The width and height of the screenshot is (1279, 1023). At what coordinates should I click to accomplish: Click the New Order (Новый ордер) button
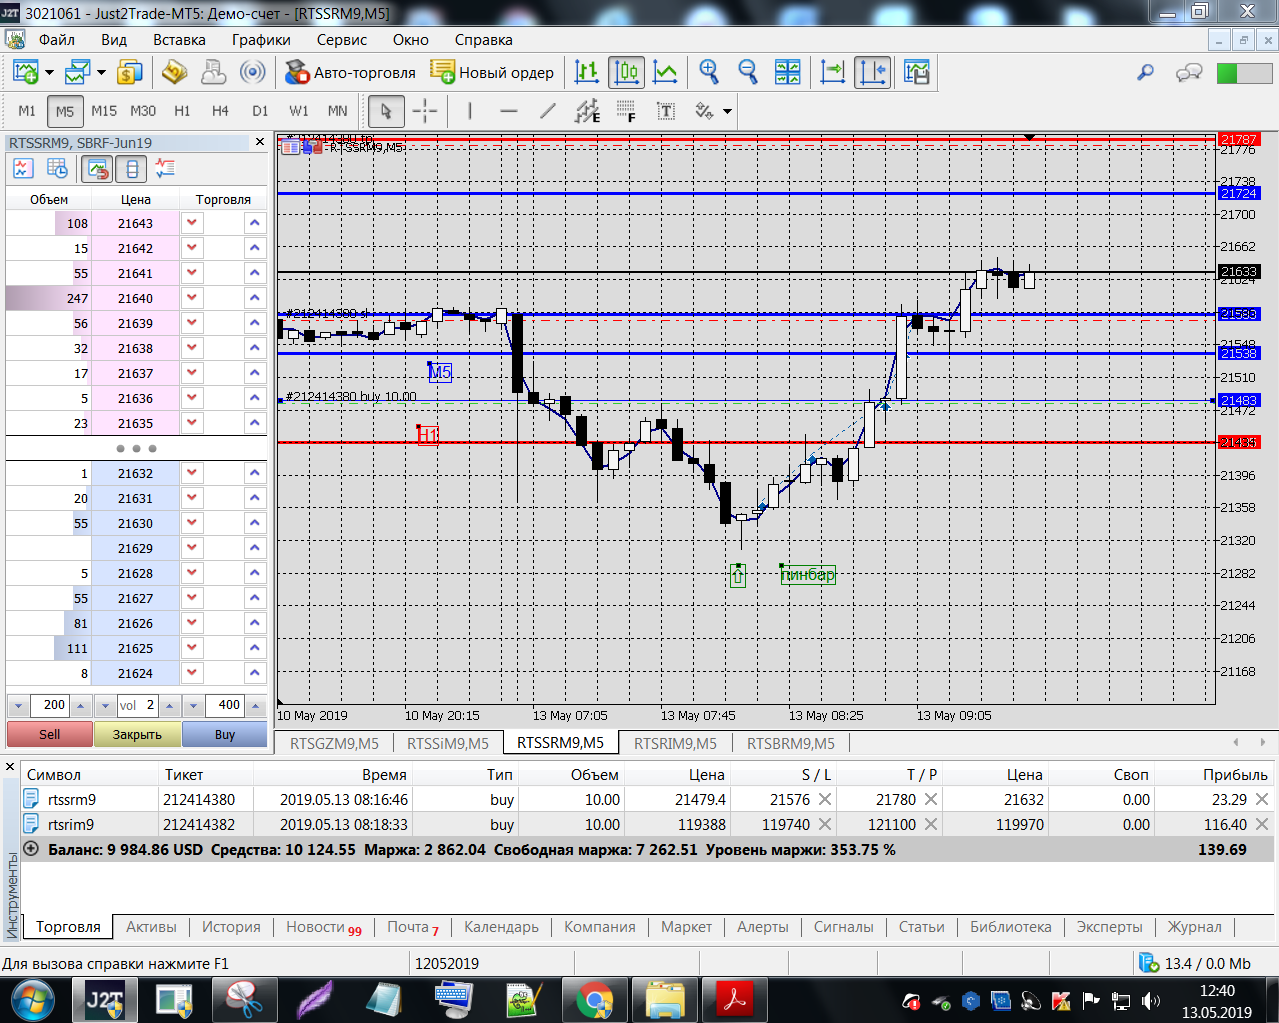click(x=492, y=72)
